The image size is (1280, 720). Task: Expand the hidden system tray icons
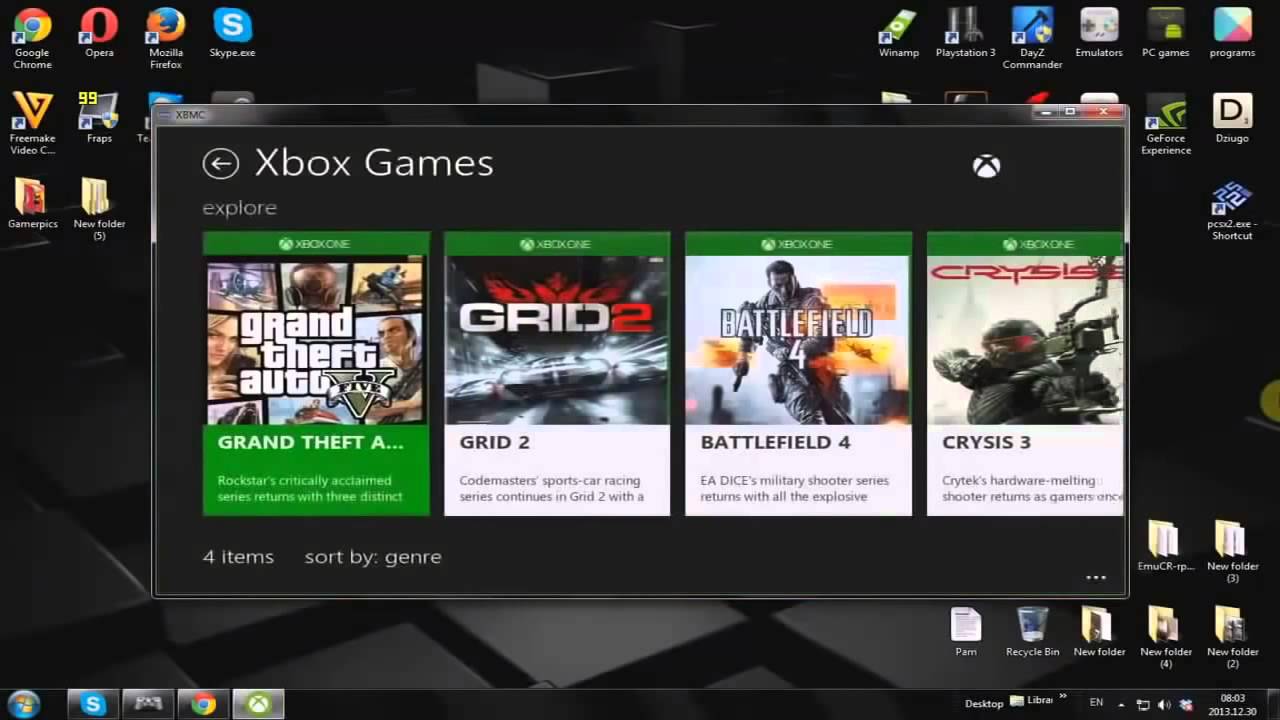coord(1122,703)
